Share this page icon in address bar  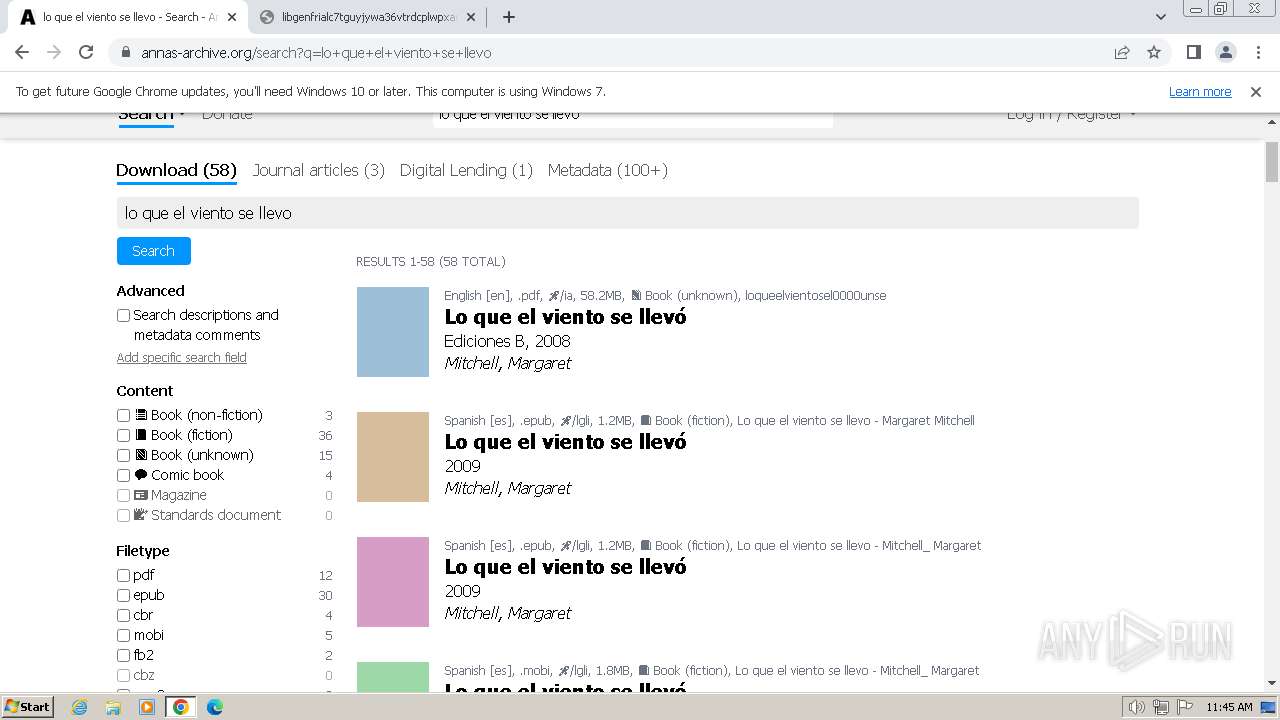coord(1122,52)
